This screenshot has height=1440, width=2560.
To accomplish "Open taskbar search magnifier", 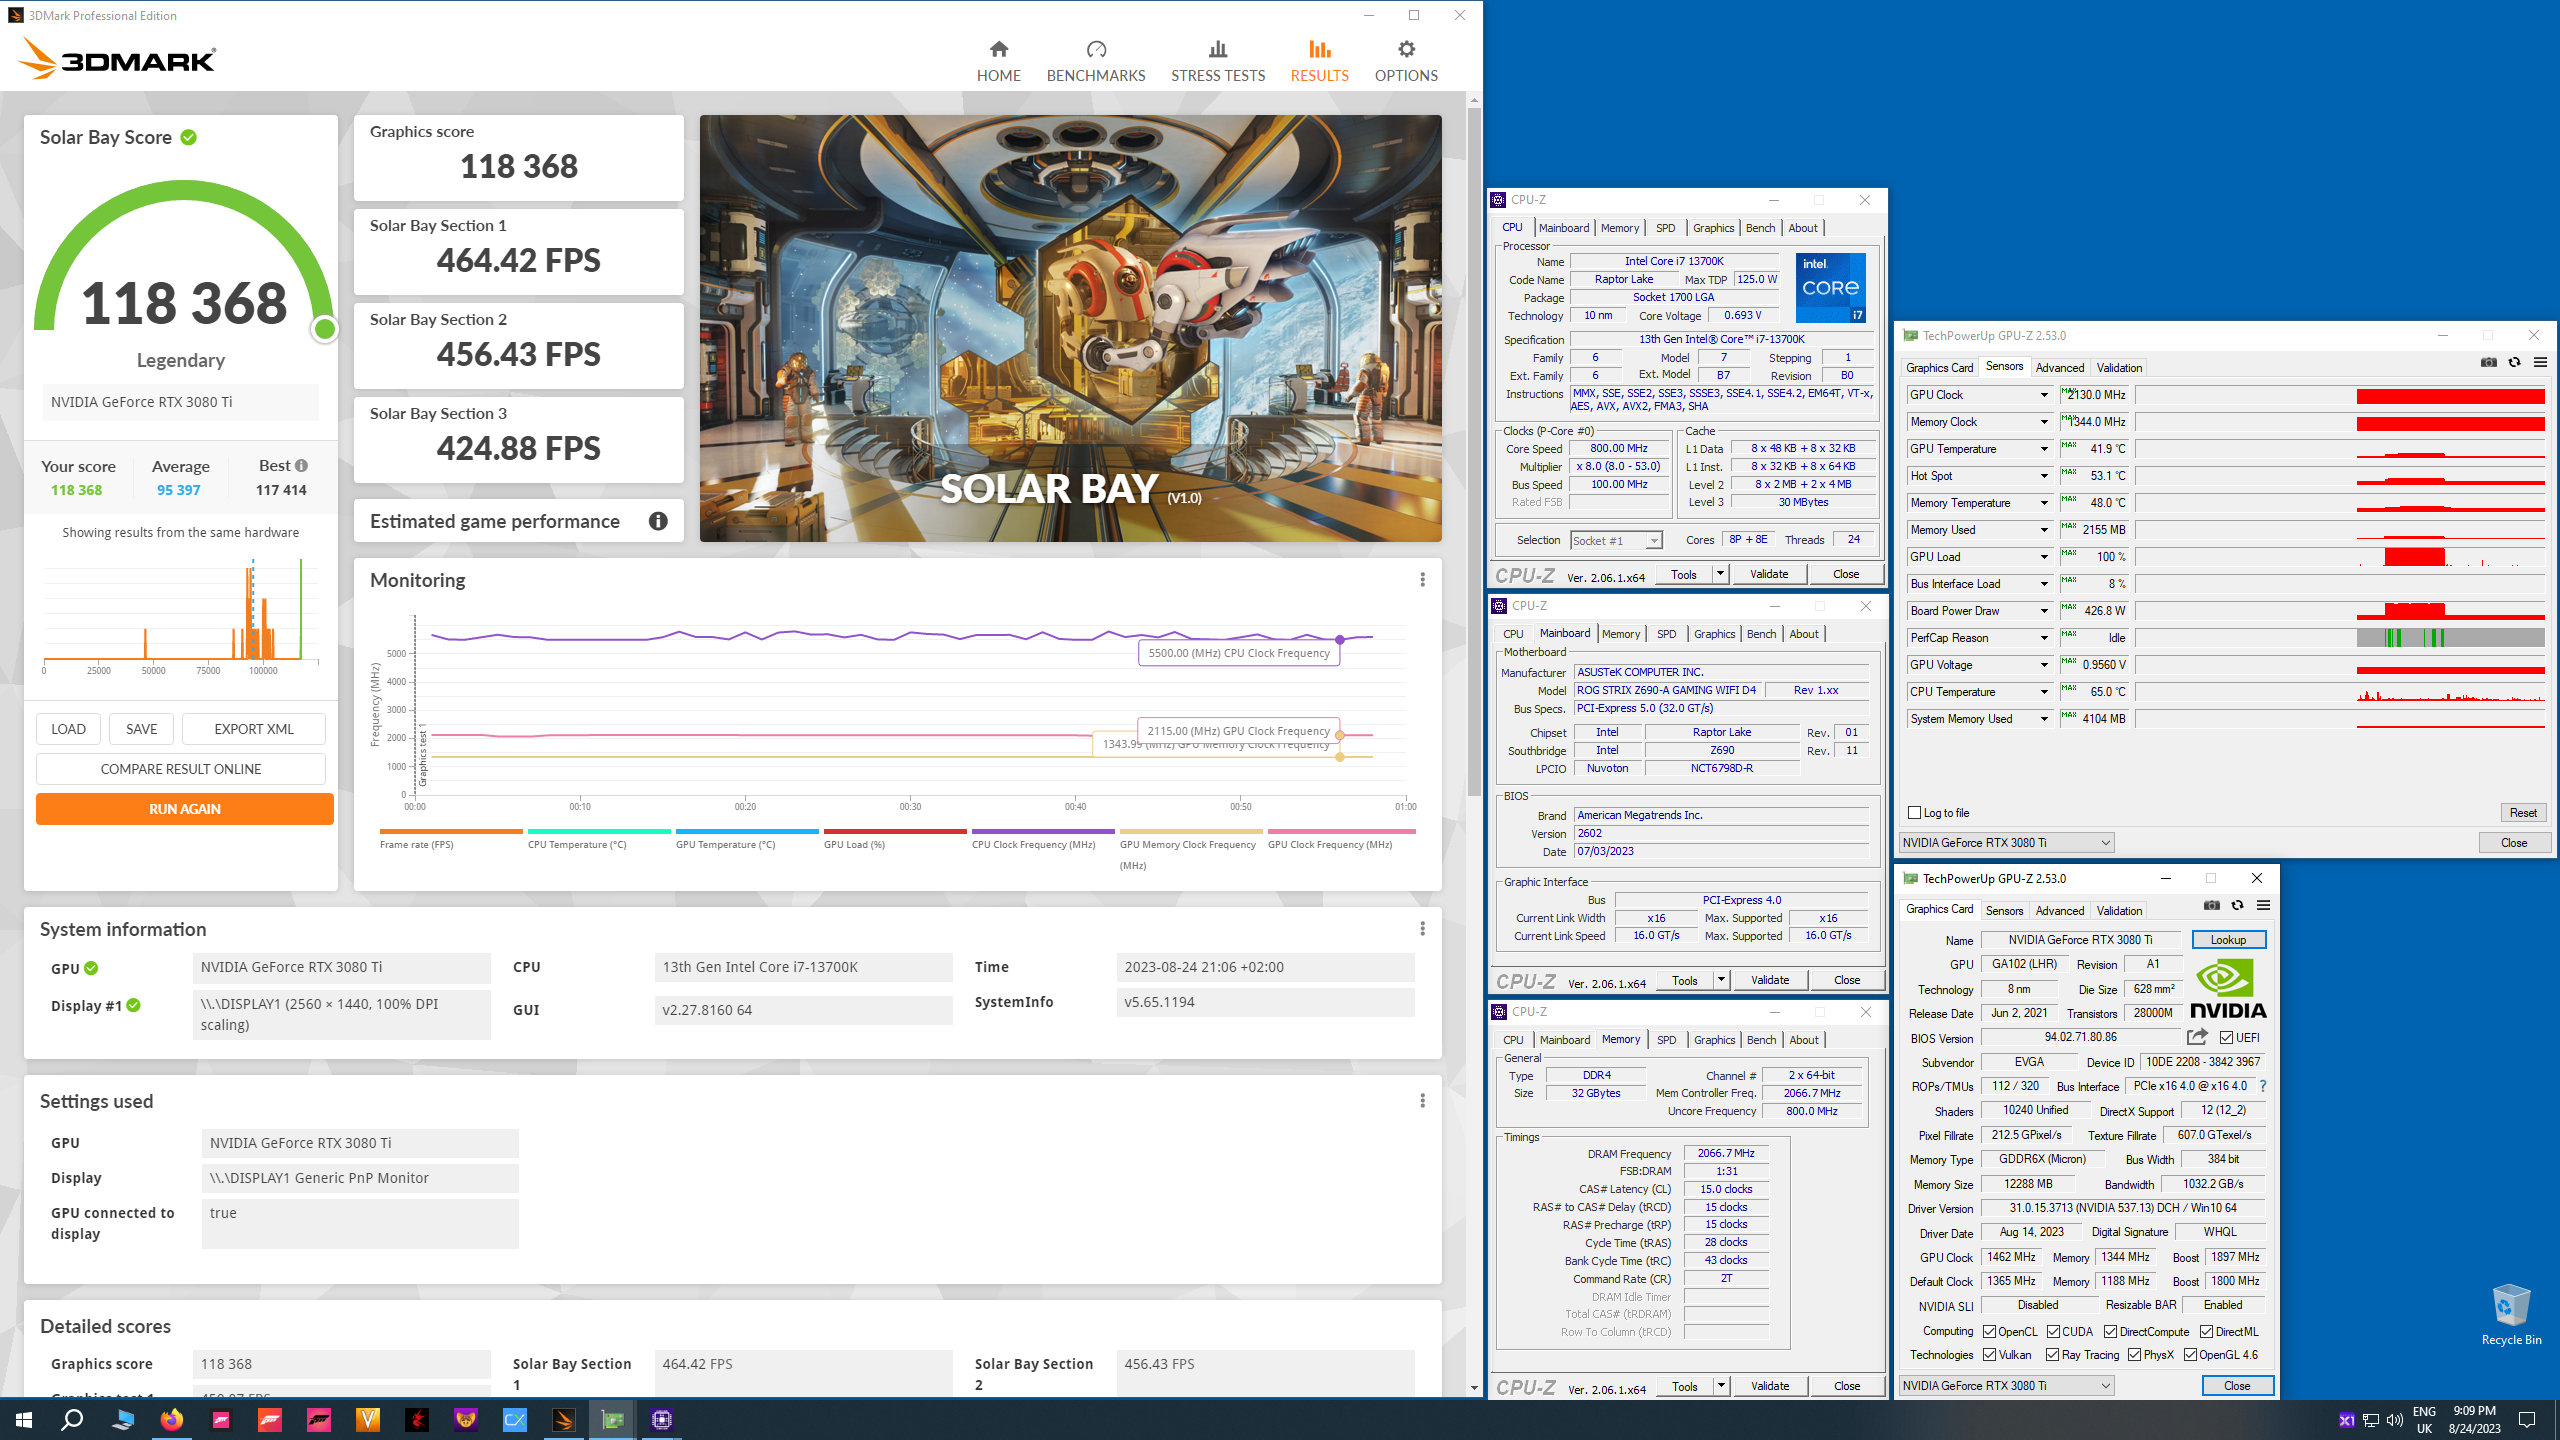I will point(72,1419).
